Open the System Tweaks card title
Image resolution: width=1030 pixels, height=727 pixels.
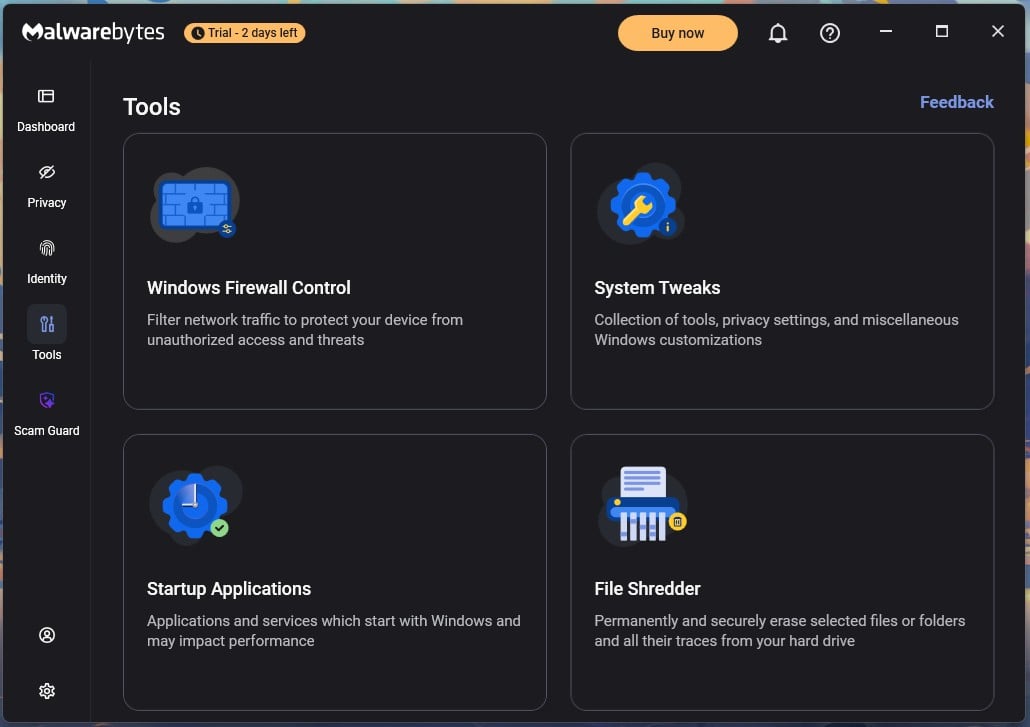point(657,288)
